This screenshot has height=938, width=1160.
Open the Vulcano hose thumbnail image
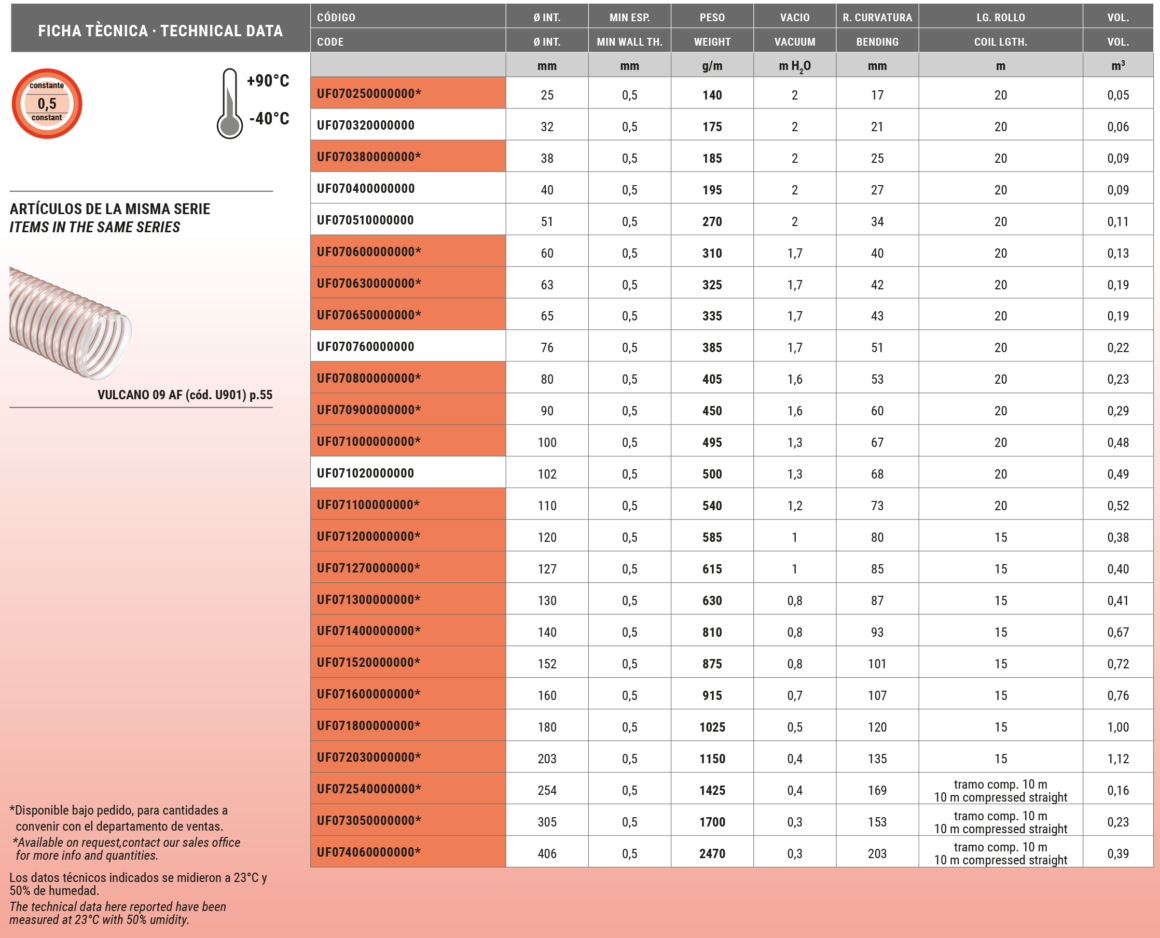tap(70, 321)
